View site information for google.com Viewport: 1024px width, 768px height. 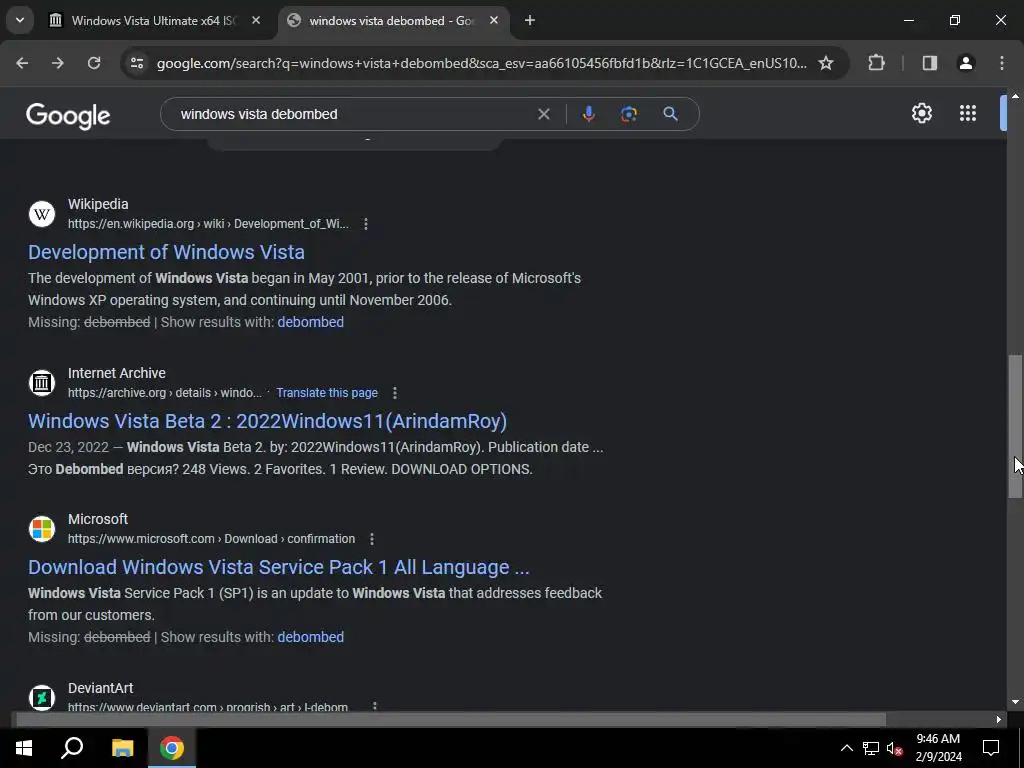136,63
